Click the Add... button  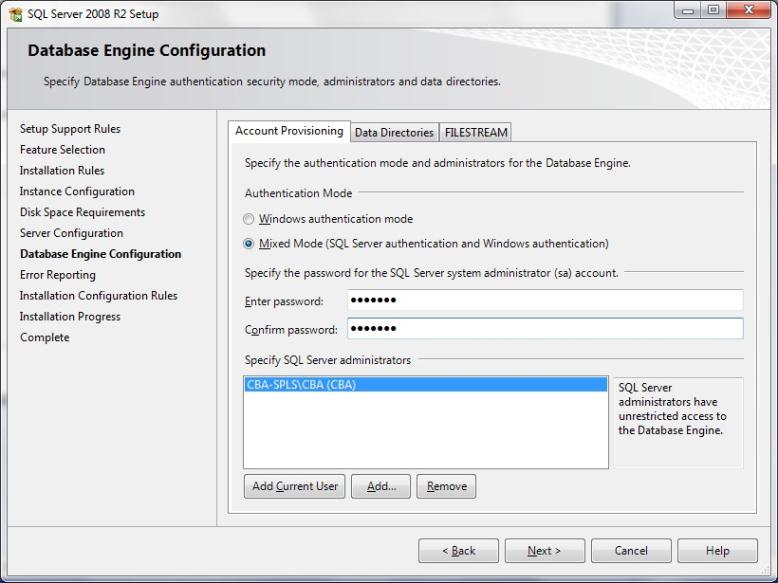381,486
